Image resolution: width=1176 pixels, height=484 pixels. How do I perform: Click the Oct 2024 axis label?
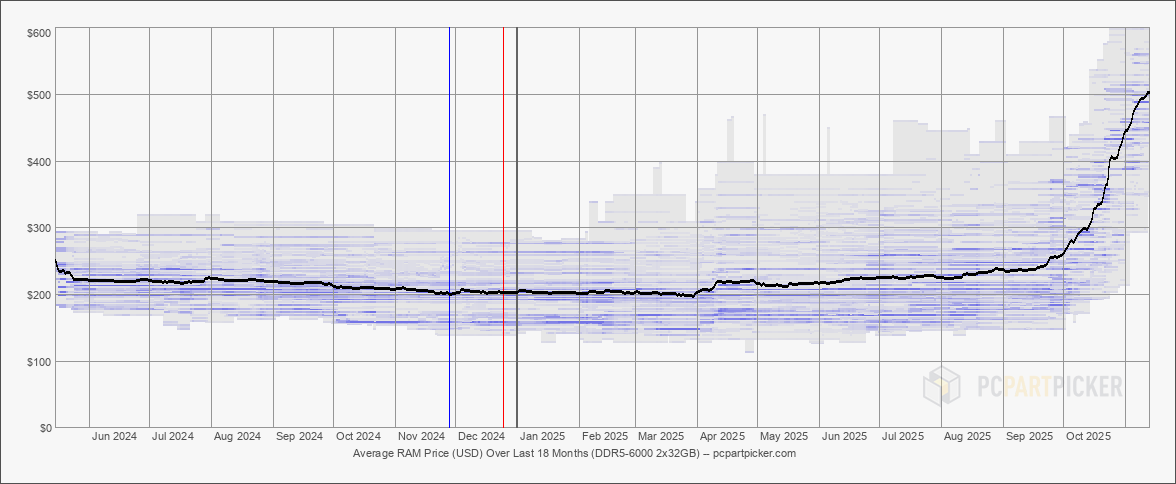[x=358, y=436]
